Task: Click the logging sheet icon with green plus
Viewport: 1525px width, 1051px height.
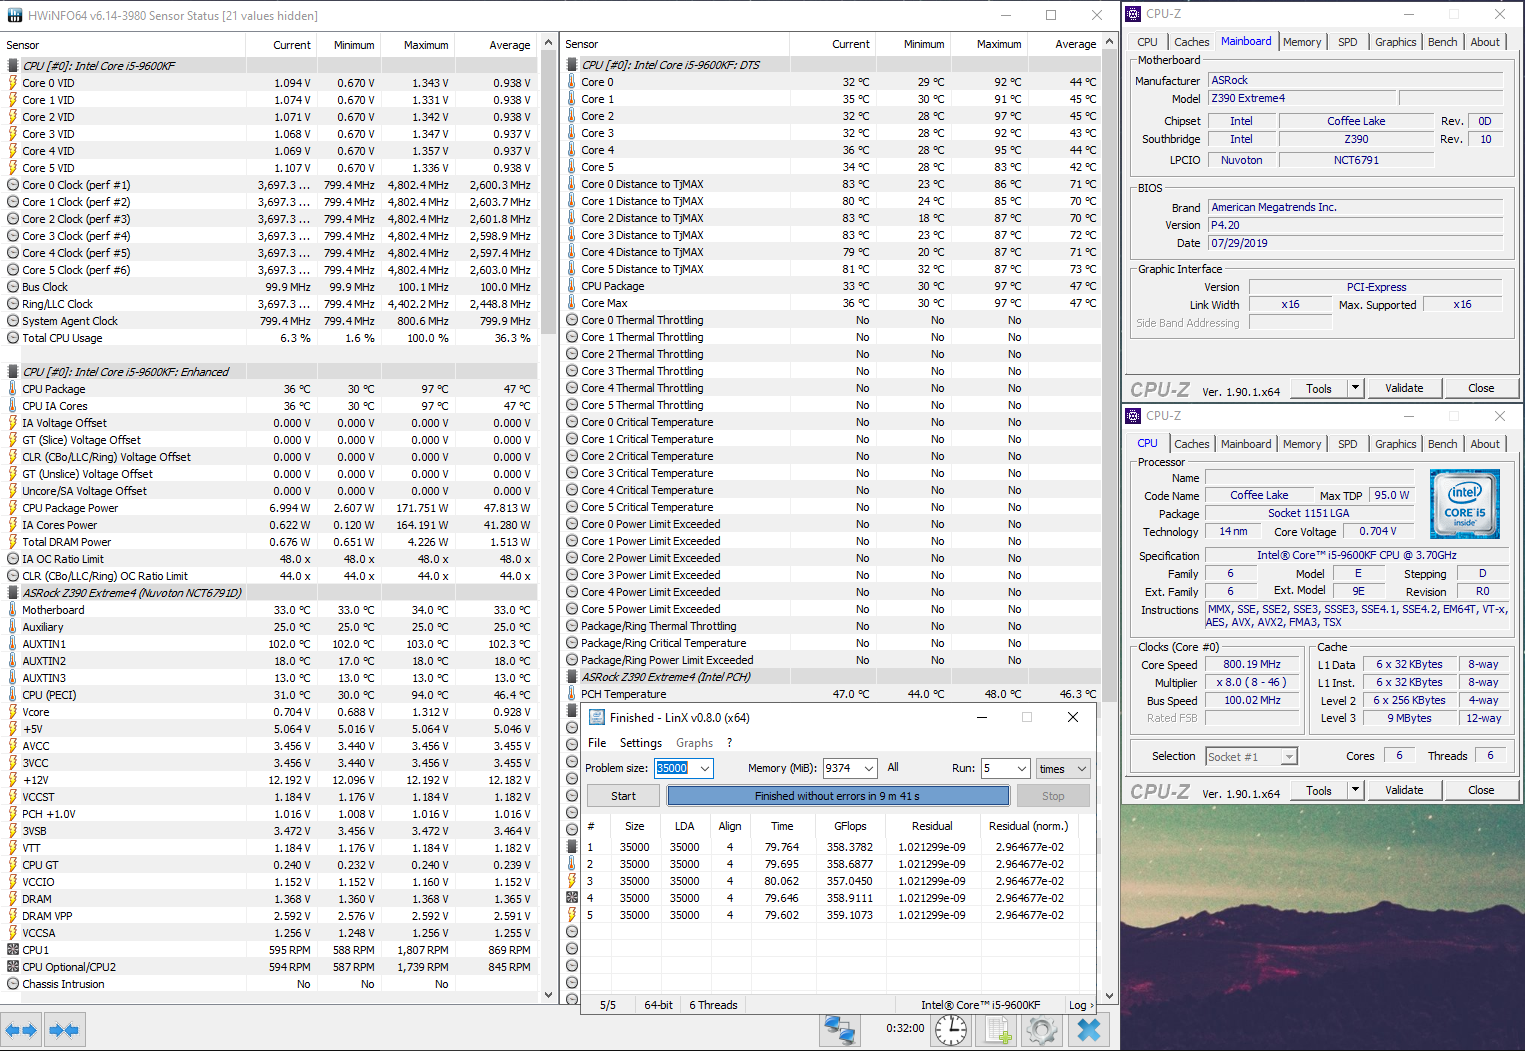Action: (x=997, y=1029)
